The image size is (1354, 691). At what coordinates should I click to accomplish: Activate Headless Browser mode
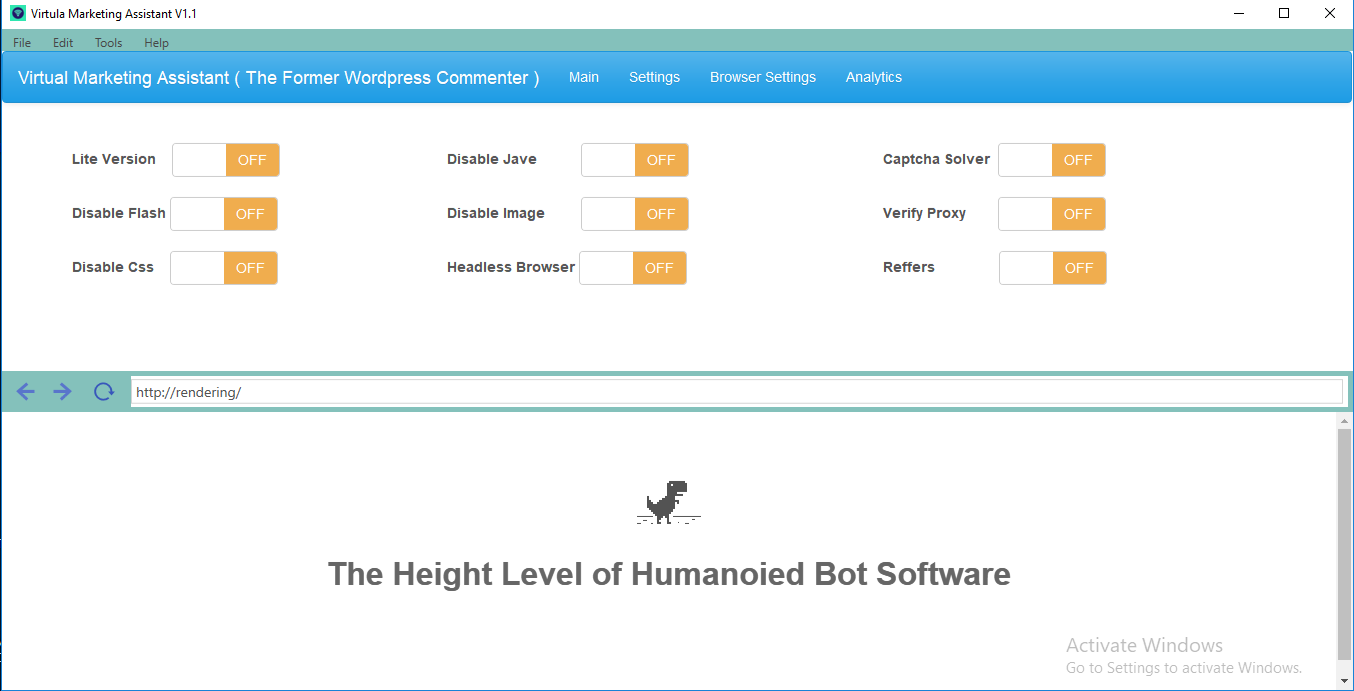pos(632,267)
